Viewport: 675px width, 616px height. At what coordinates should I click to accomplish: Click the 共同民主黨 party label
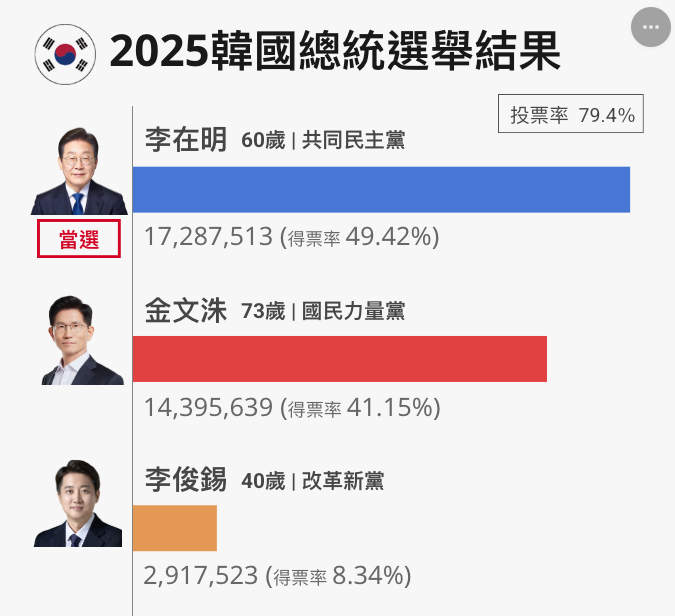point(353,140)
